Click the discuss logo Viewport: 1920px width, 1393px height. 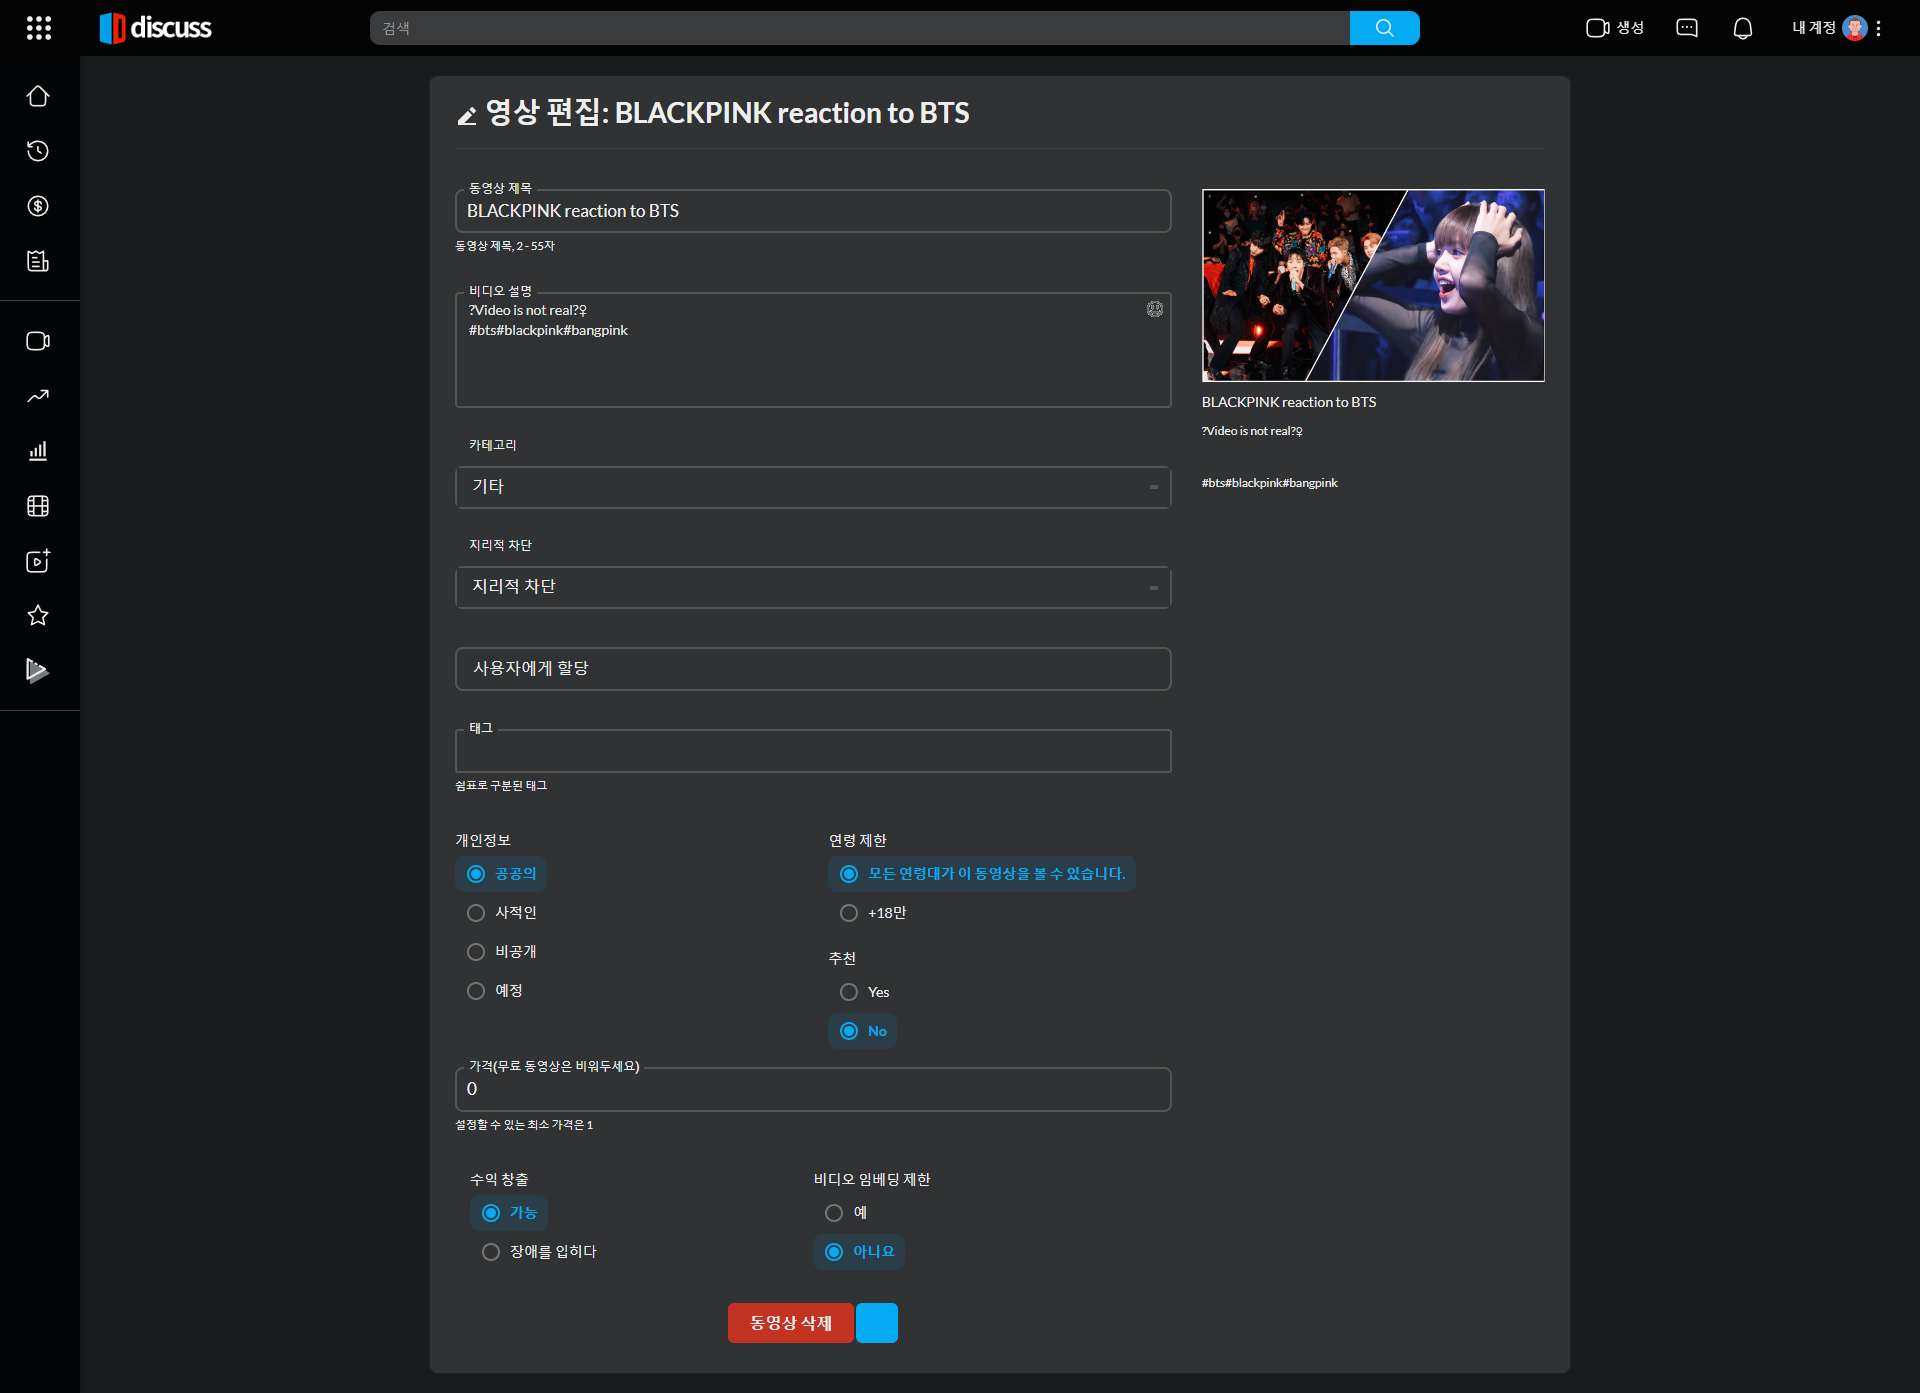pyautogui.click(x=156, y=28)
